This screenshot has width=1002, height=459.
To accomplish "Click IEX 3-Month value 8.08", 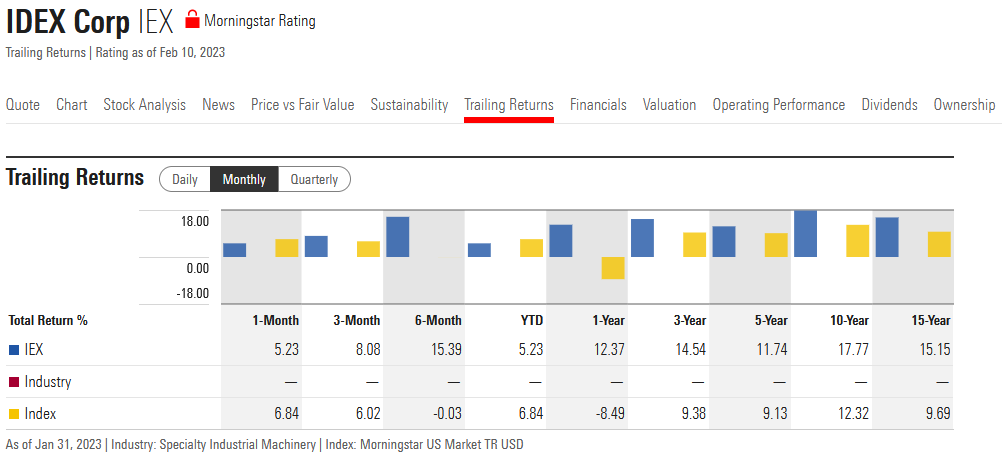I will pos(367,350).
